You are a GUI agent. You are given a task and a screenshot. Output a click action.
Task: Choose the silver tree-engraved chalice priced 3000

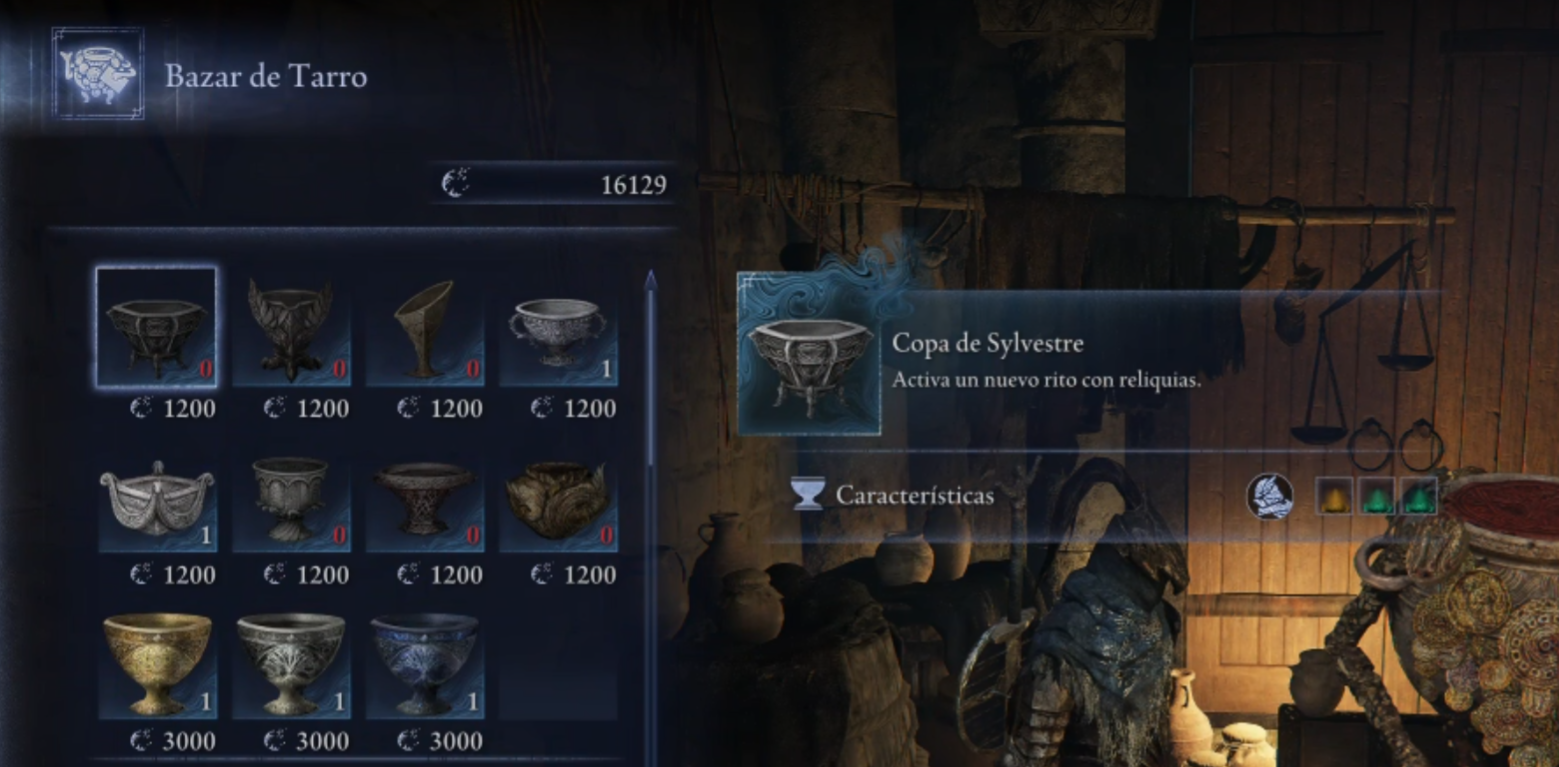(x=291, y=662)
